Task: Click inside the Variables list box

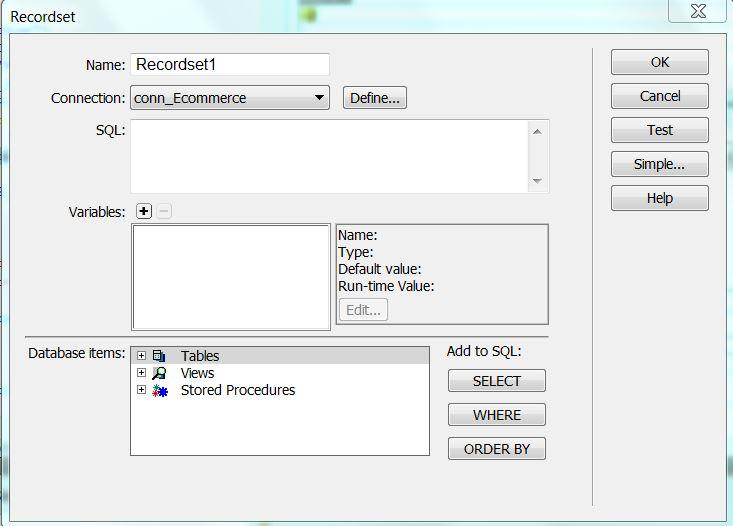Action: tap(231, 277)
